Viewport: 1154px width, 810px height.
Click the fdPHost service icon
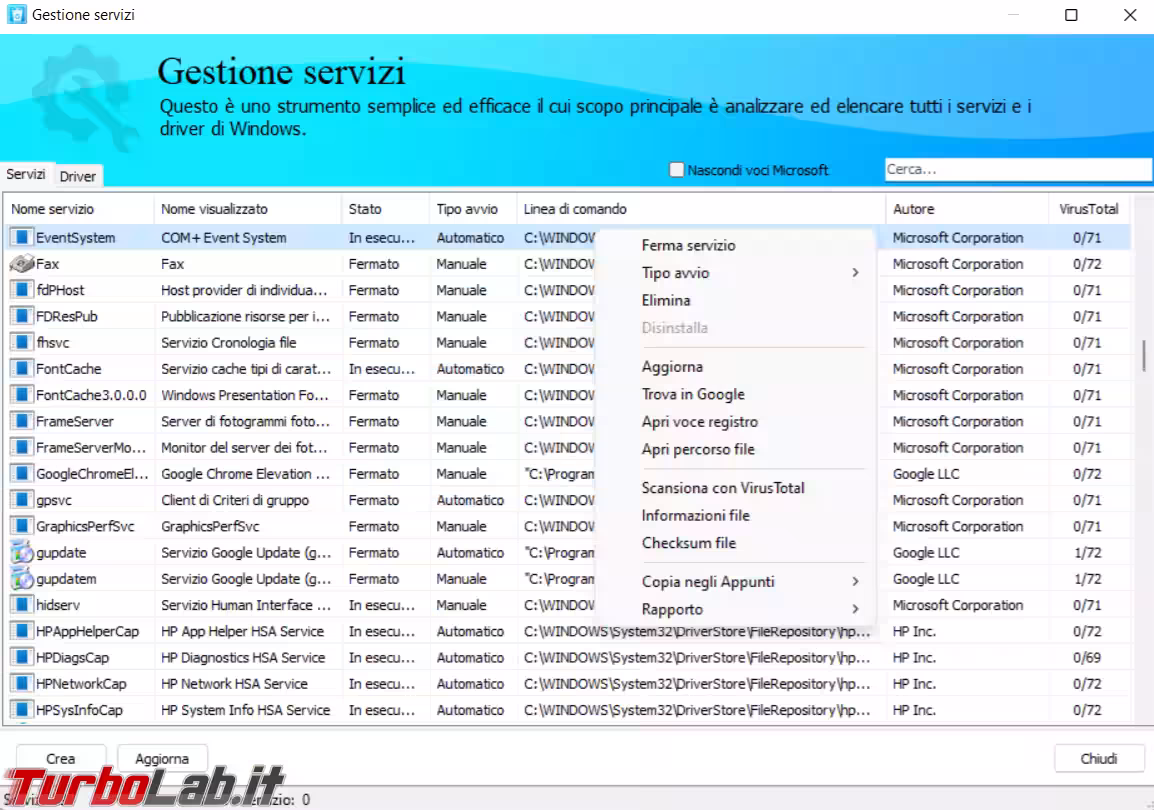(21, 290)
